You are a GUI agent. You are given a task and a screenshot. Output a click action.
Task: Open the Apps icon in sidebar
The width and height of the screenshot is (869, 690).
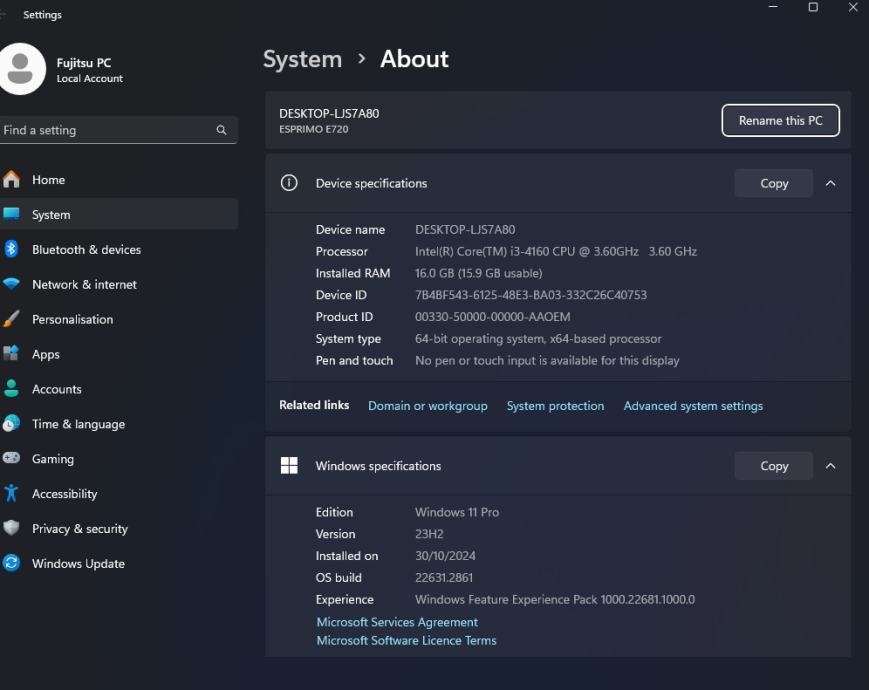(12, 355)
